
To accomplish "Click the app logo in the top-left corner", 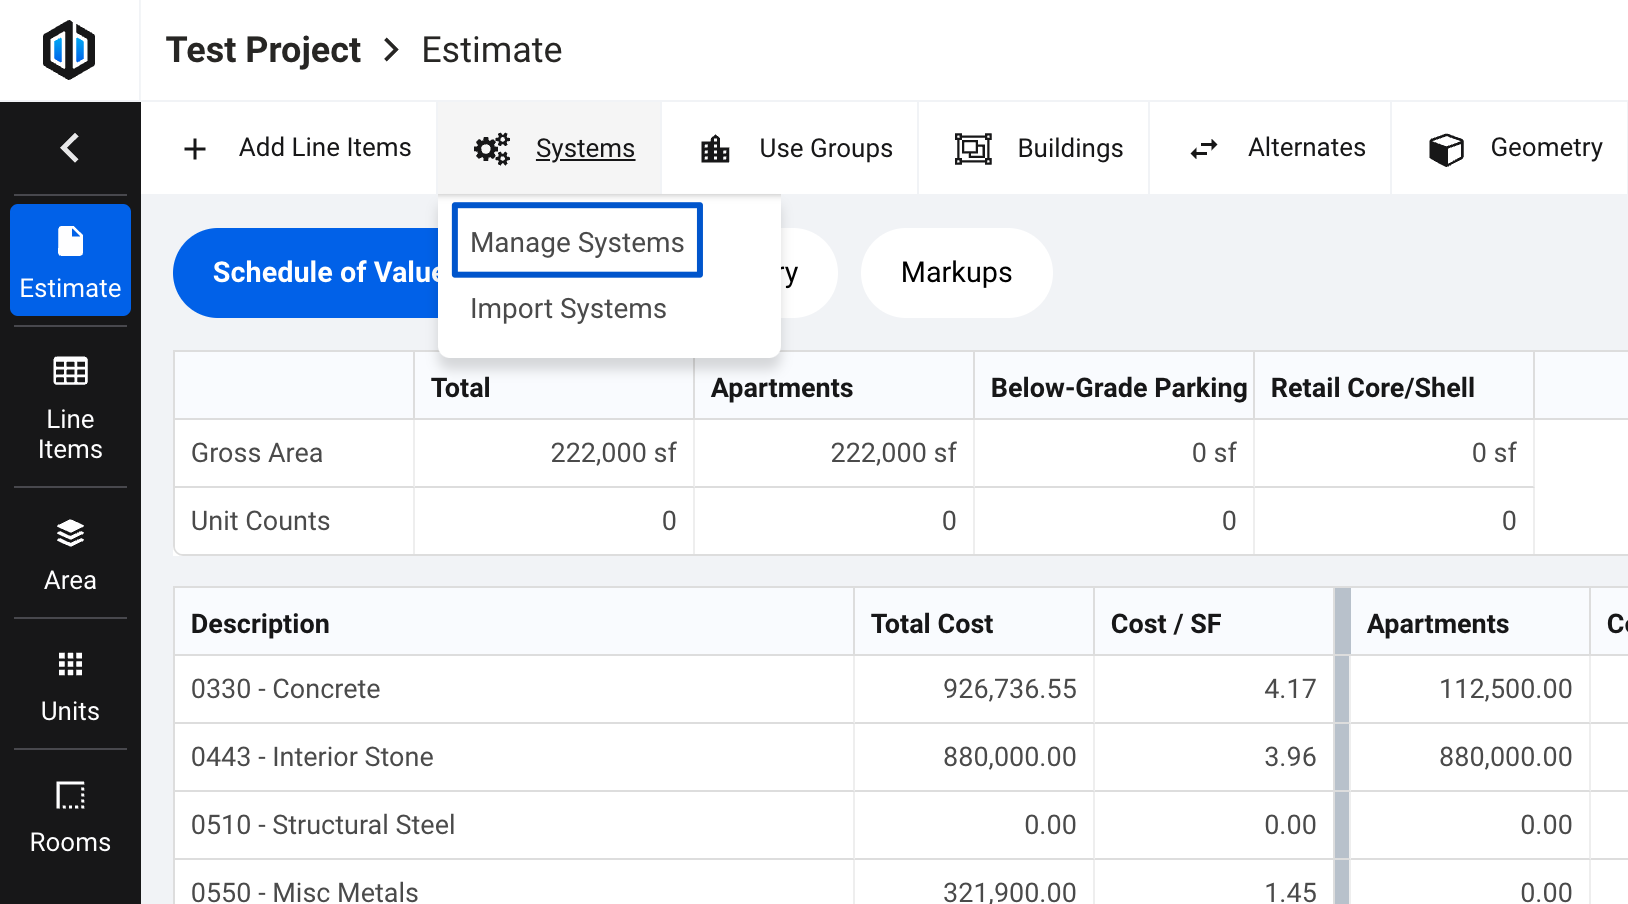I will coord(69,49).
